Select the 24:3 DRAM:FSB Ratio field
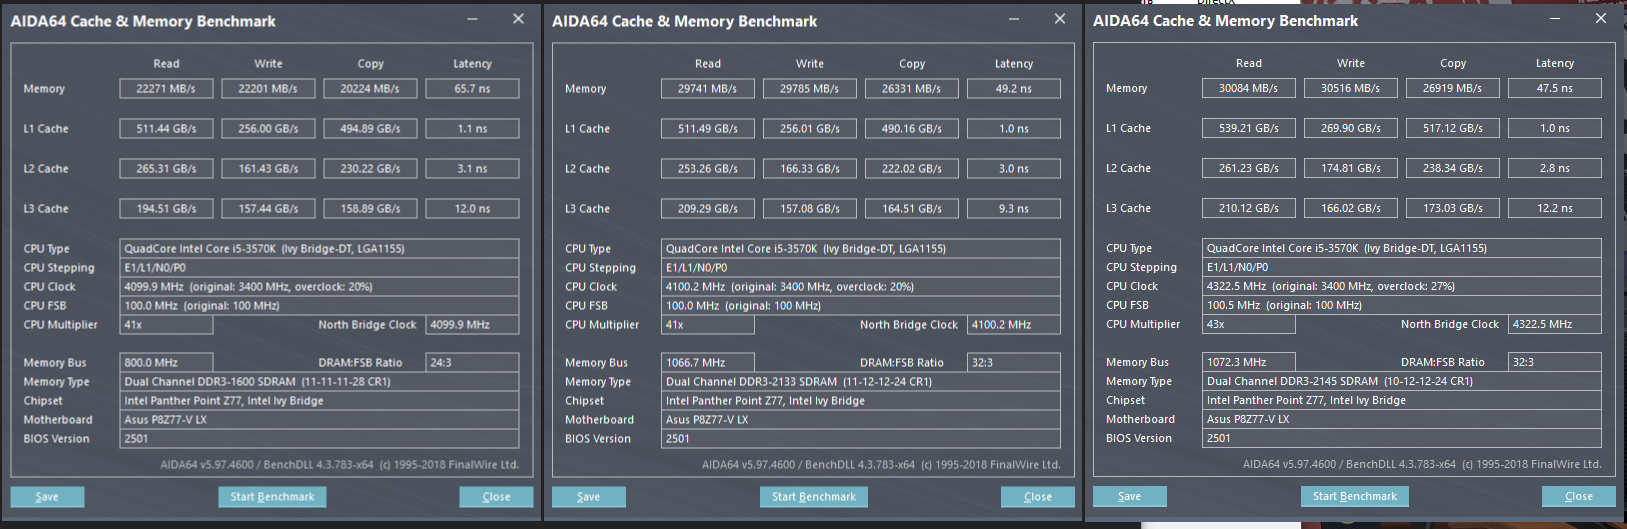The image size is (1627, 529). [471, 363]
